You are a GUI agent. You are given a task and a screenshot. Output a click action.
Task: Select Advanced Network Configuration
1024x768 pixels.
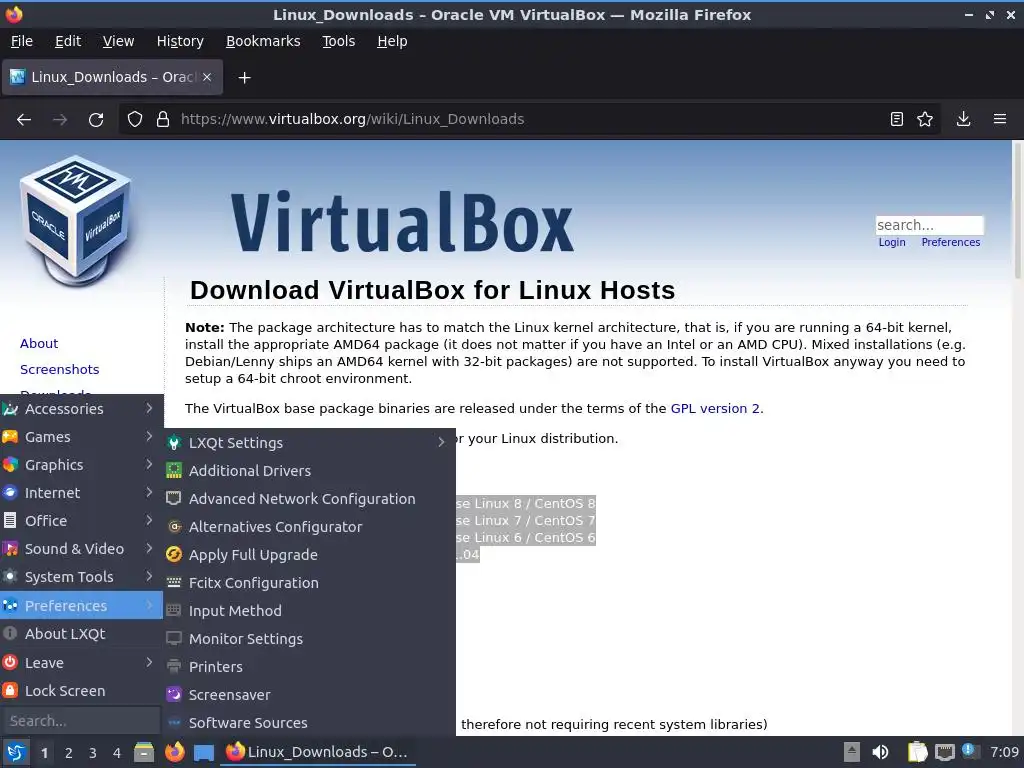[310, 499]
